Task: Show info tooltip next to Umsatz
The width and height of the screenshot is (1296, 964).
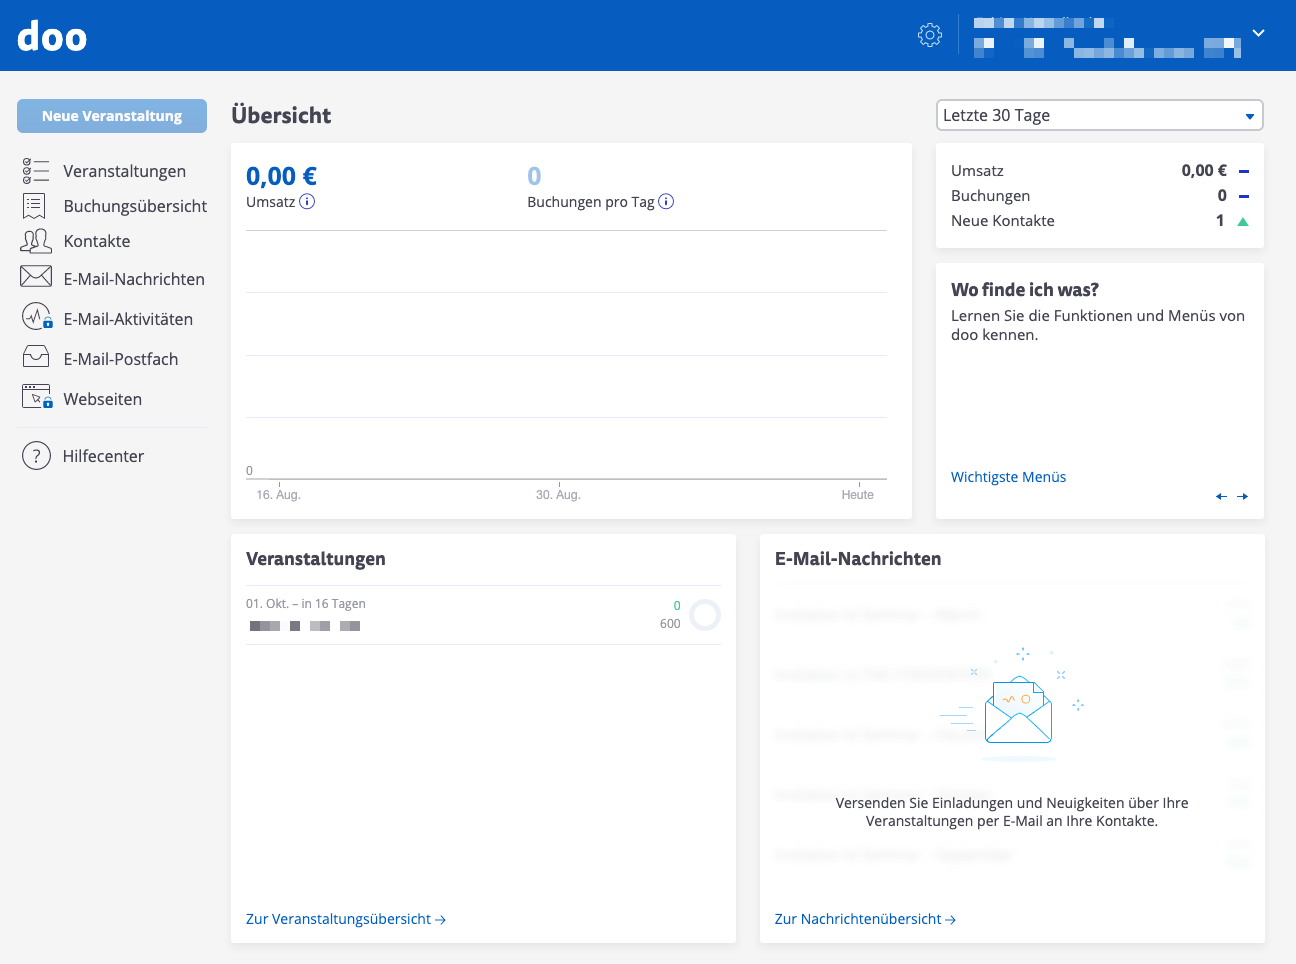Action: point(308,202)
